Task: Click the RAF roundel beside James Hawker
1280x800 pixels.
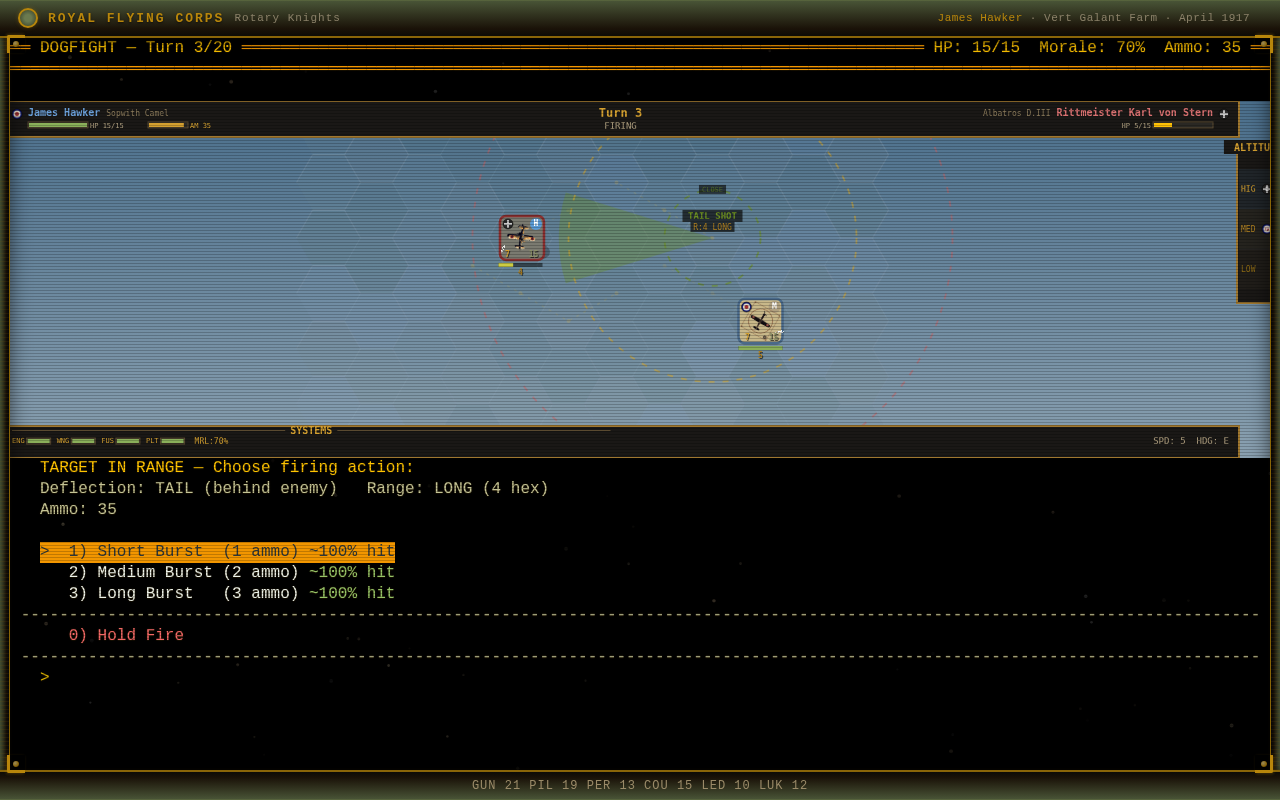Action: pyautogui.click(x=17, y=114)
